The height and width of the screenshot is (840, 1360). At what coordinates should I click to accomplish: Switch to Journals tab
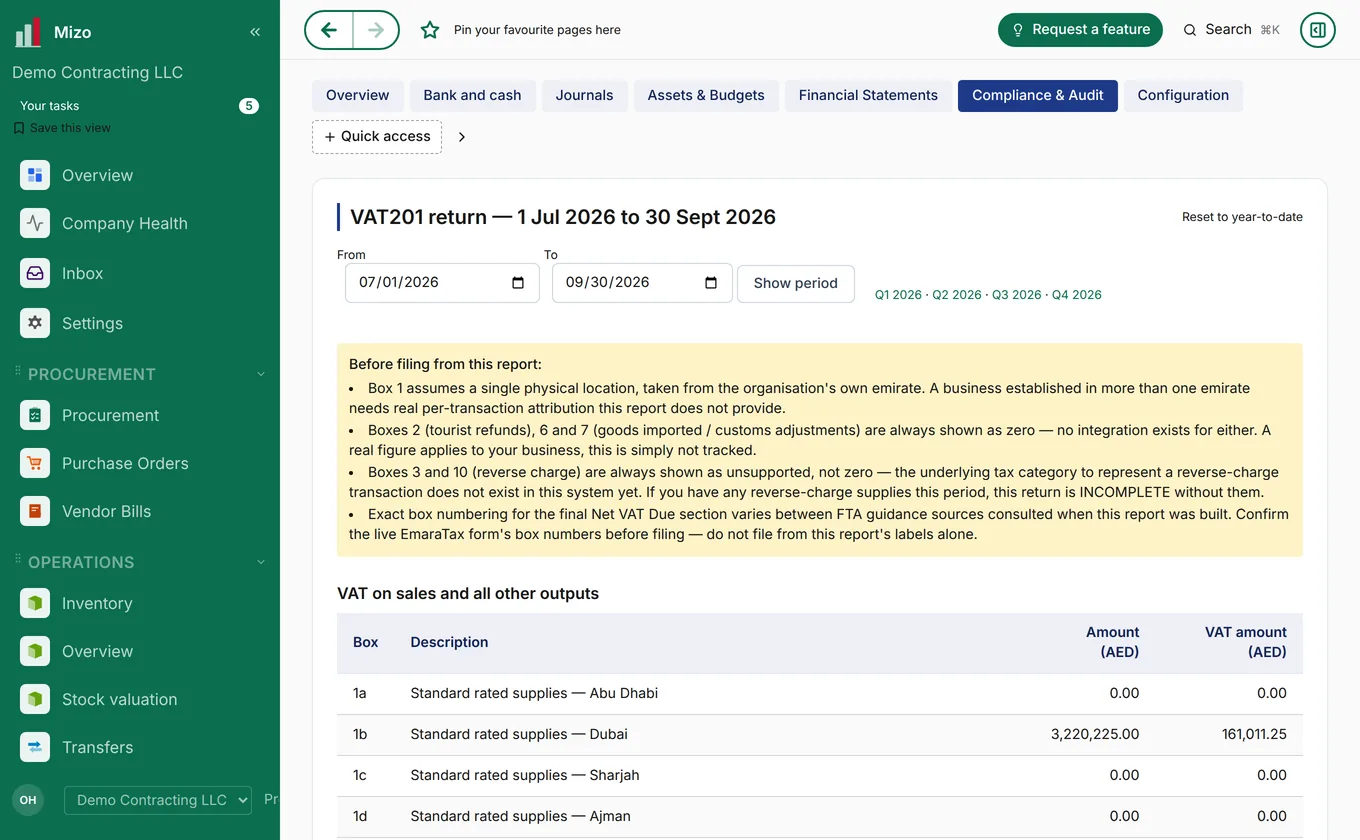(584, 96)
